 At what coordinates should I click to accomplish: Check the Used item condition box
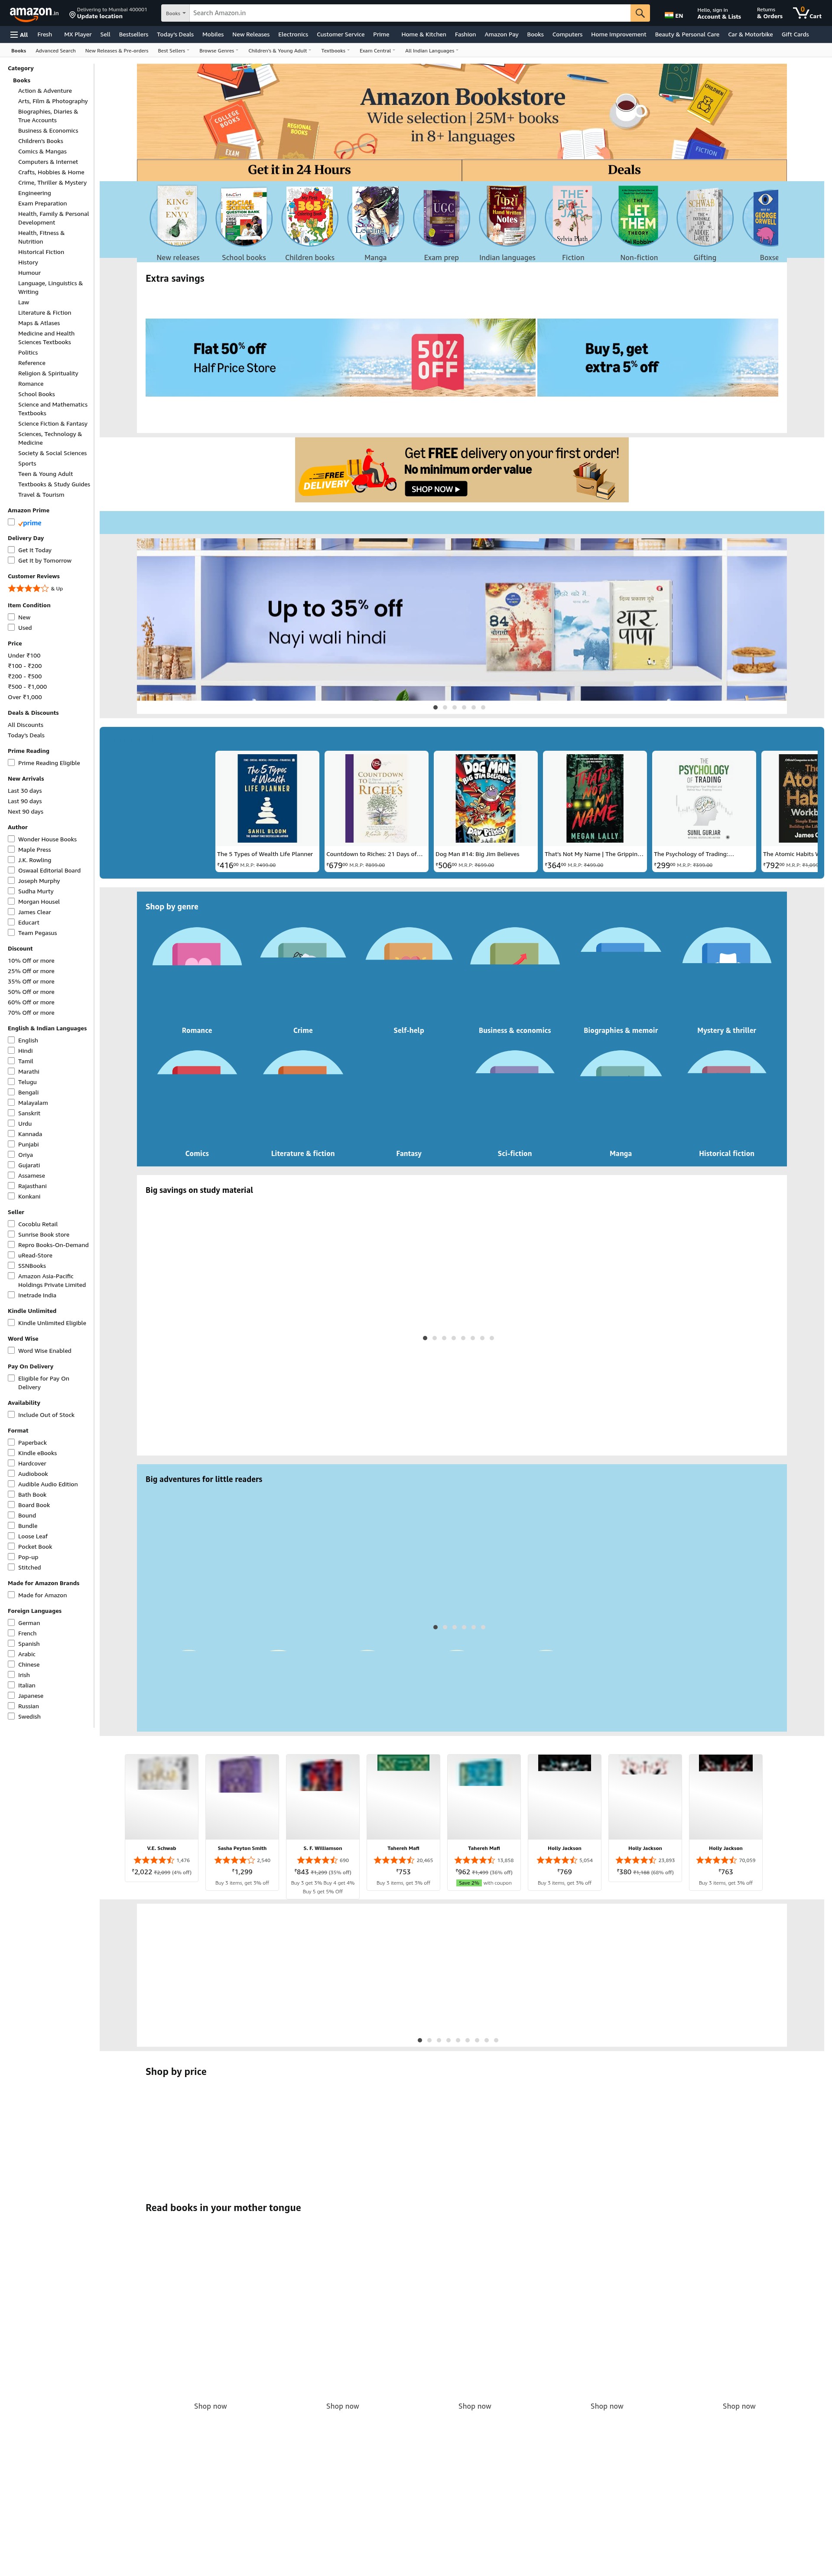coord(11,627)
